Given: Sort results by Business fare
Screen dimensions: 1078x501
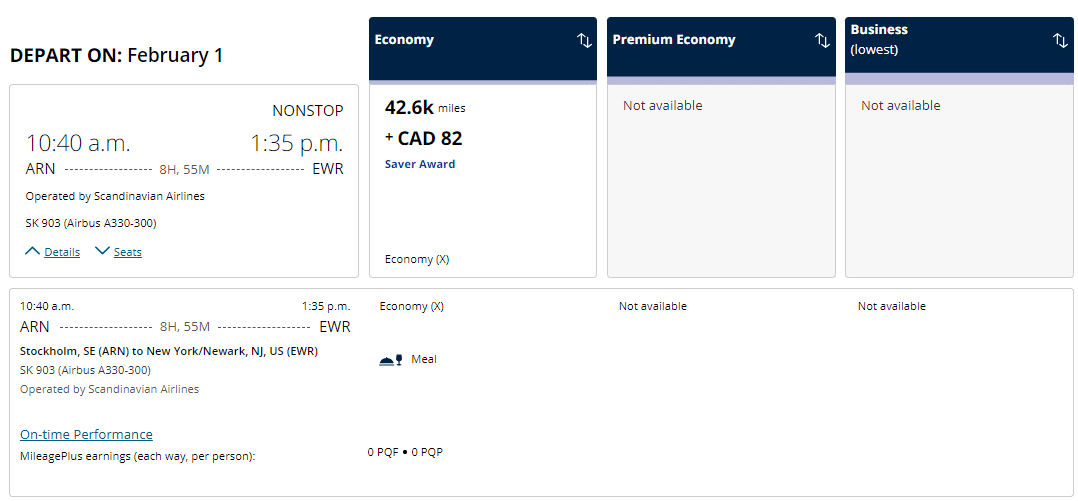Looking at the screenshot, I should click(x=1060, y=40).
